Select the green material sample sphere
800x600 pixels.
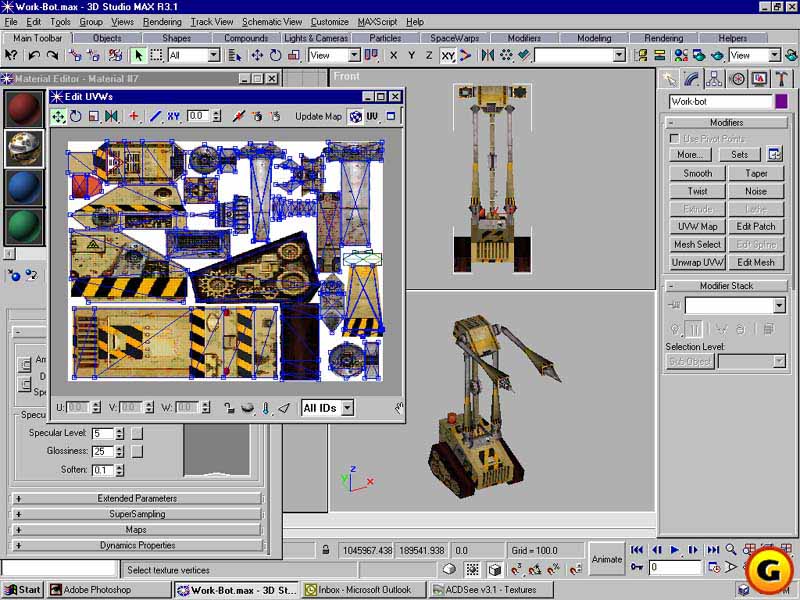[x=23, y=228]
